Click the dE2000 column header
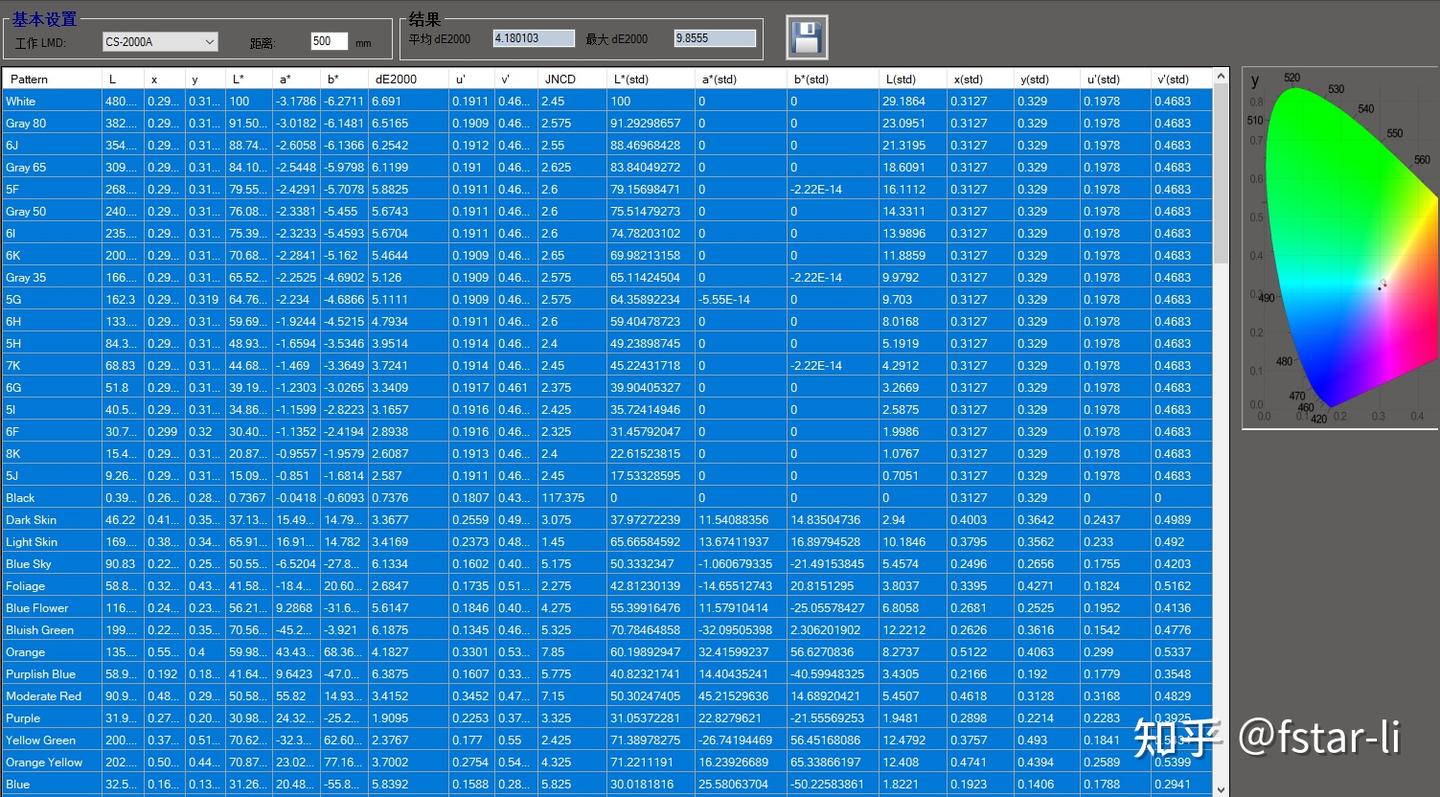This screenshot has height=797, width=1440. coord(409,79)
